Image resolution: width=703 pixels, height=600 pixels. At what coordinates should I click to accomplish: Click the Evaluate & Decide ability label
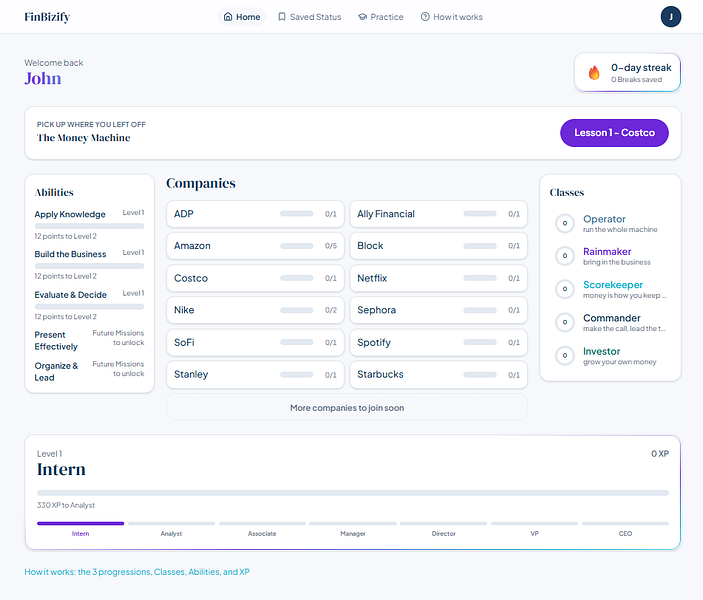[x=70, y=295]
